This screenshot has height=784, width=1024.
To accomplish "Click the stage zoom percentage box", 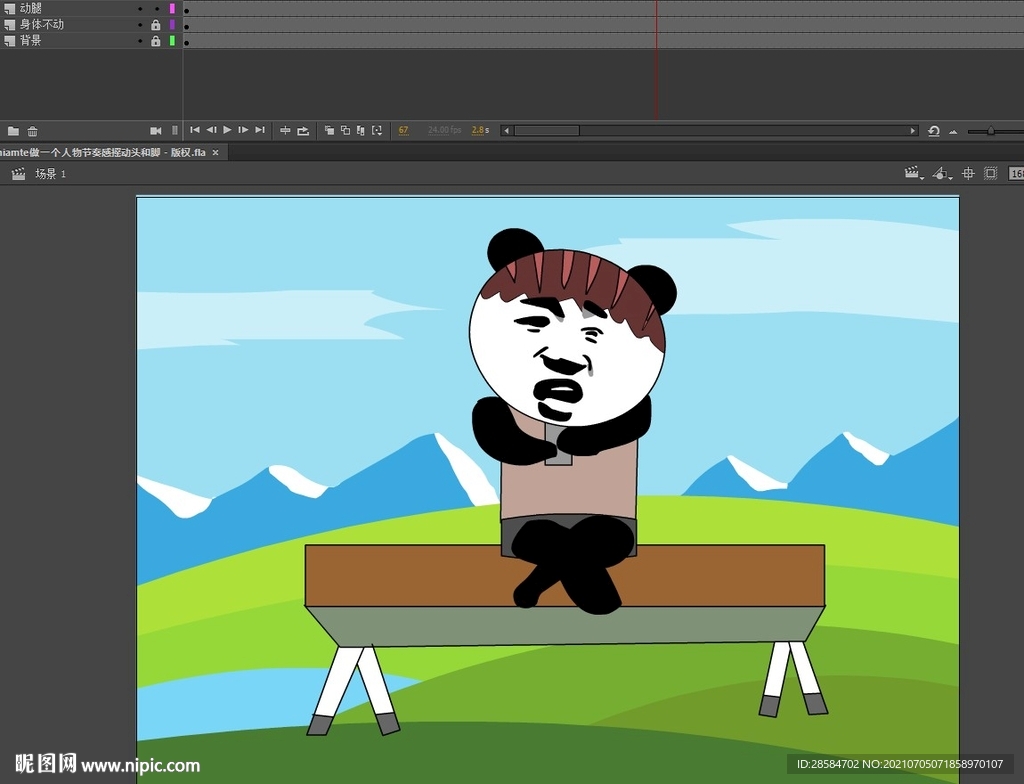I will click(1016, 173).
